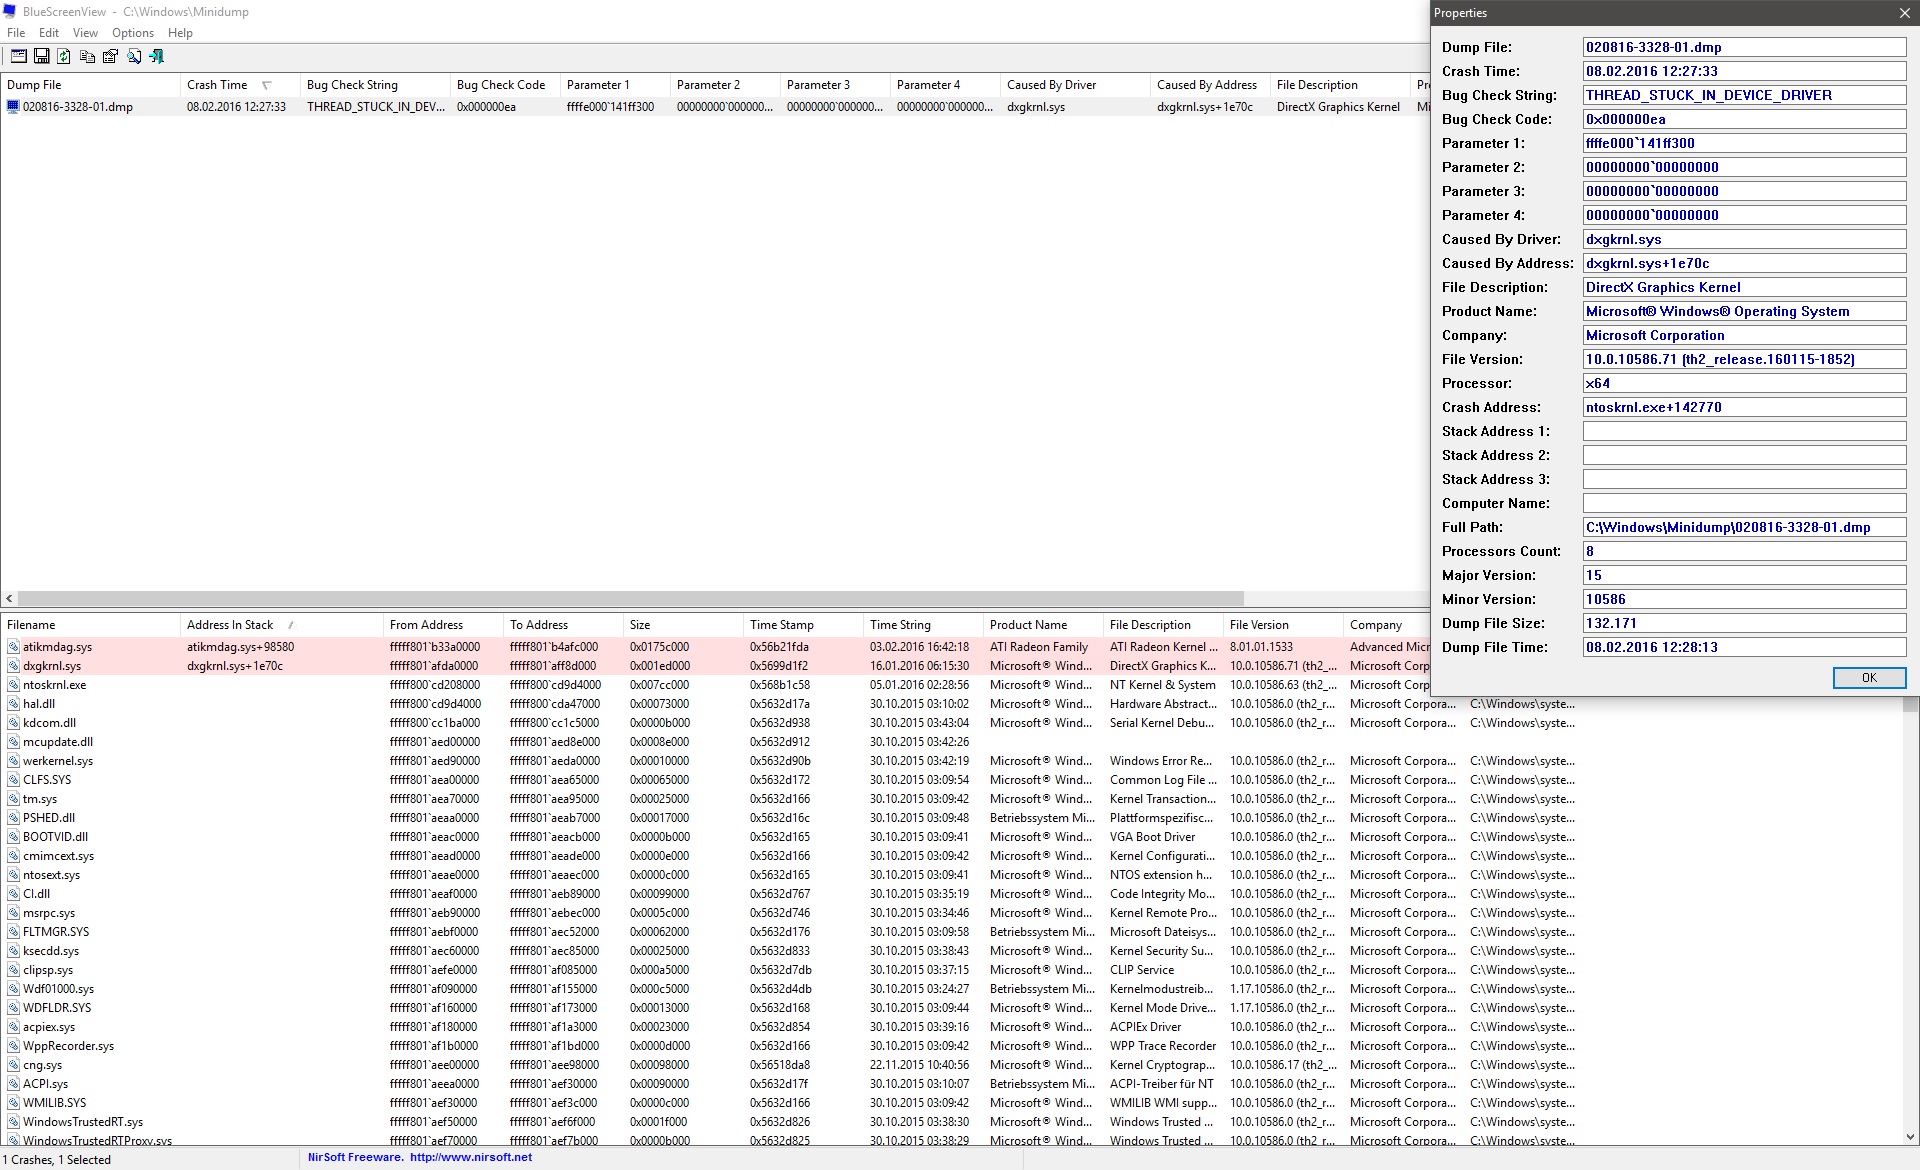The width and height of the screenshot is (1920, 1170).
Task: Sort drivers by the Filename column header
Action: click(x=31, y=625)
